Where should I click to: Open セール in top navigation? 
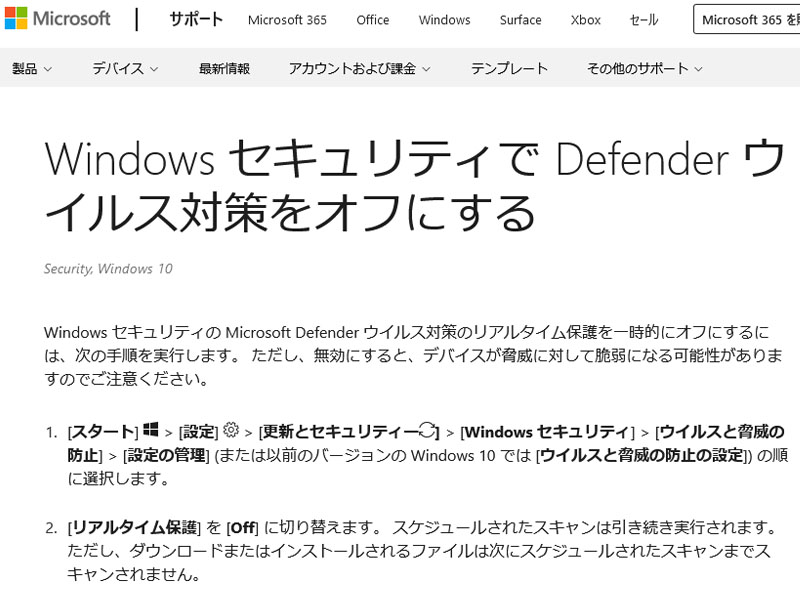(x=644, y=20)
